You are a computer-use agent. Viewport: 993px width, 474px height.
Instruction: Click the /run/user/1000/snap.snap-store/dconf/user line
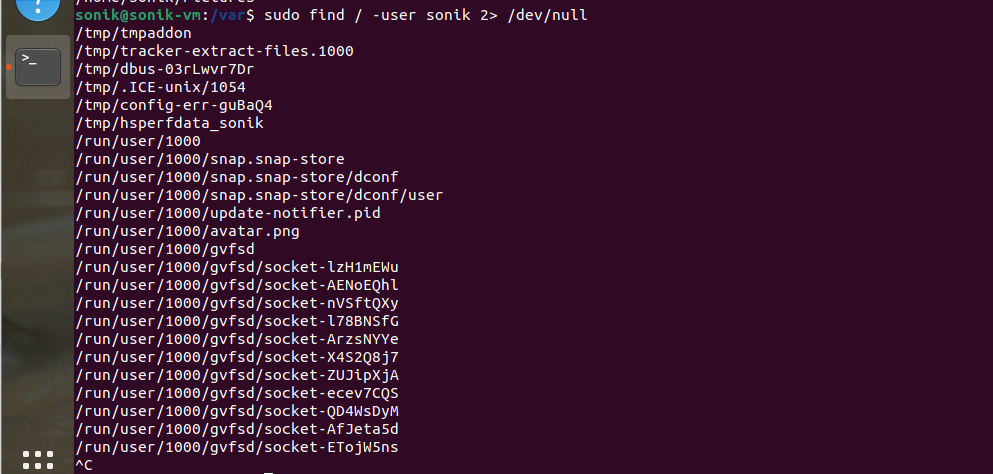[259, 195]
